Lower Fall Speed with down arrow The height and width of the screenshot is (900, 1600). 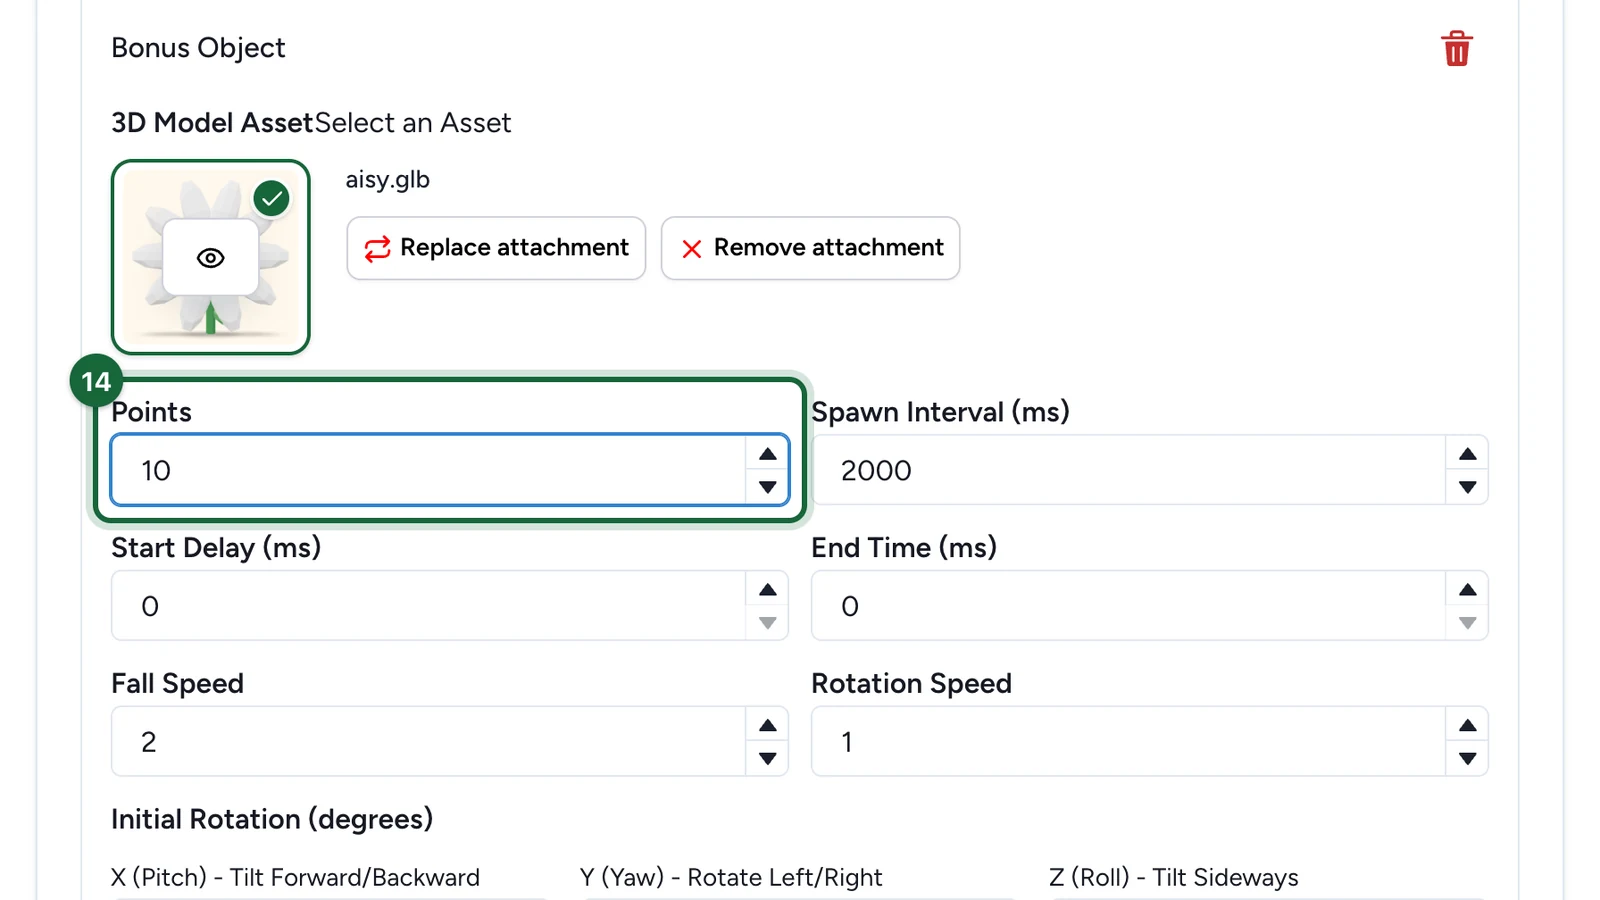coord(767,758)
